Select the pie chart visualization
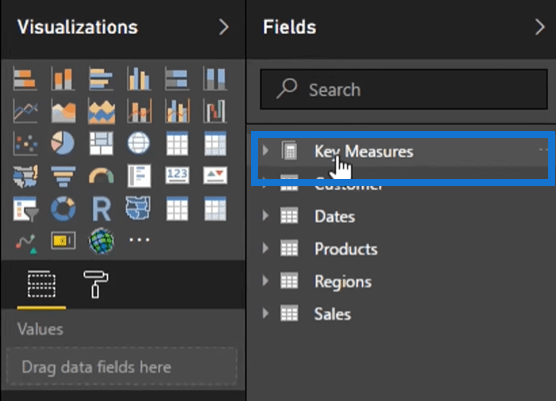This screenshot has width=556, height=401. point(63,143)
